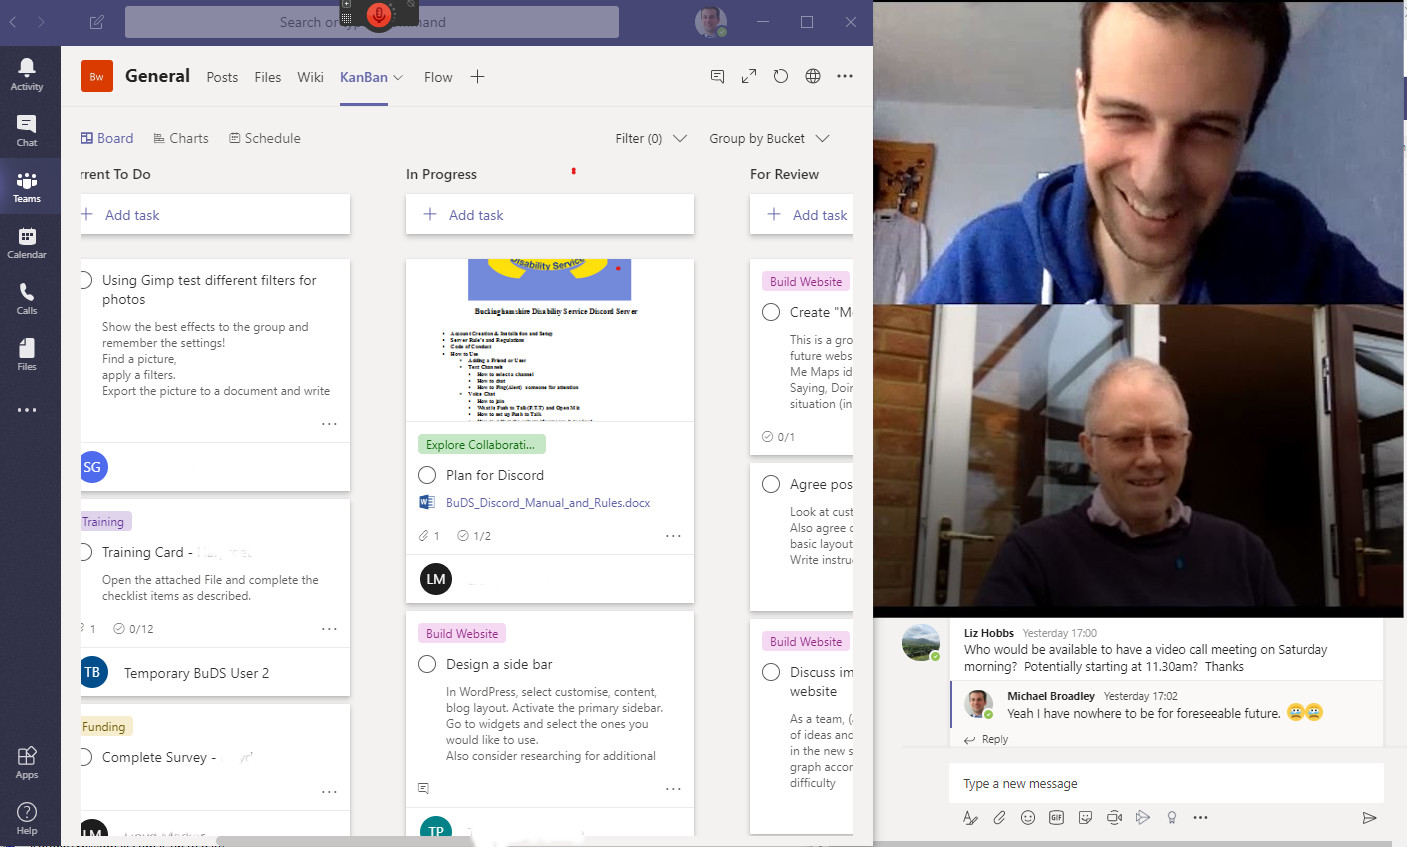
Task: Mark Design a side bar task complete
Action: tap(427, 664)
